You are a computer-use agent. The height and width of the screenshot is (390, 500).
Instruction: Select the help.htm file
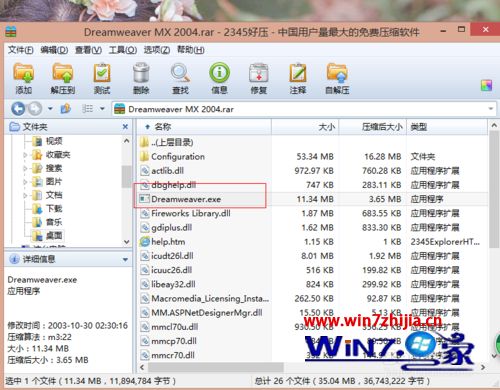[168, 242]
